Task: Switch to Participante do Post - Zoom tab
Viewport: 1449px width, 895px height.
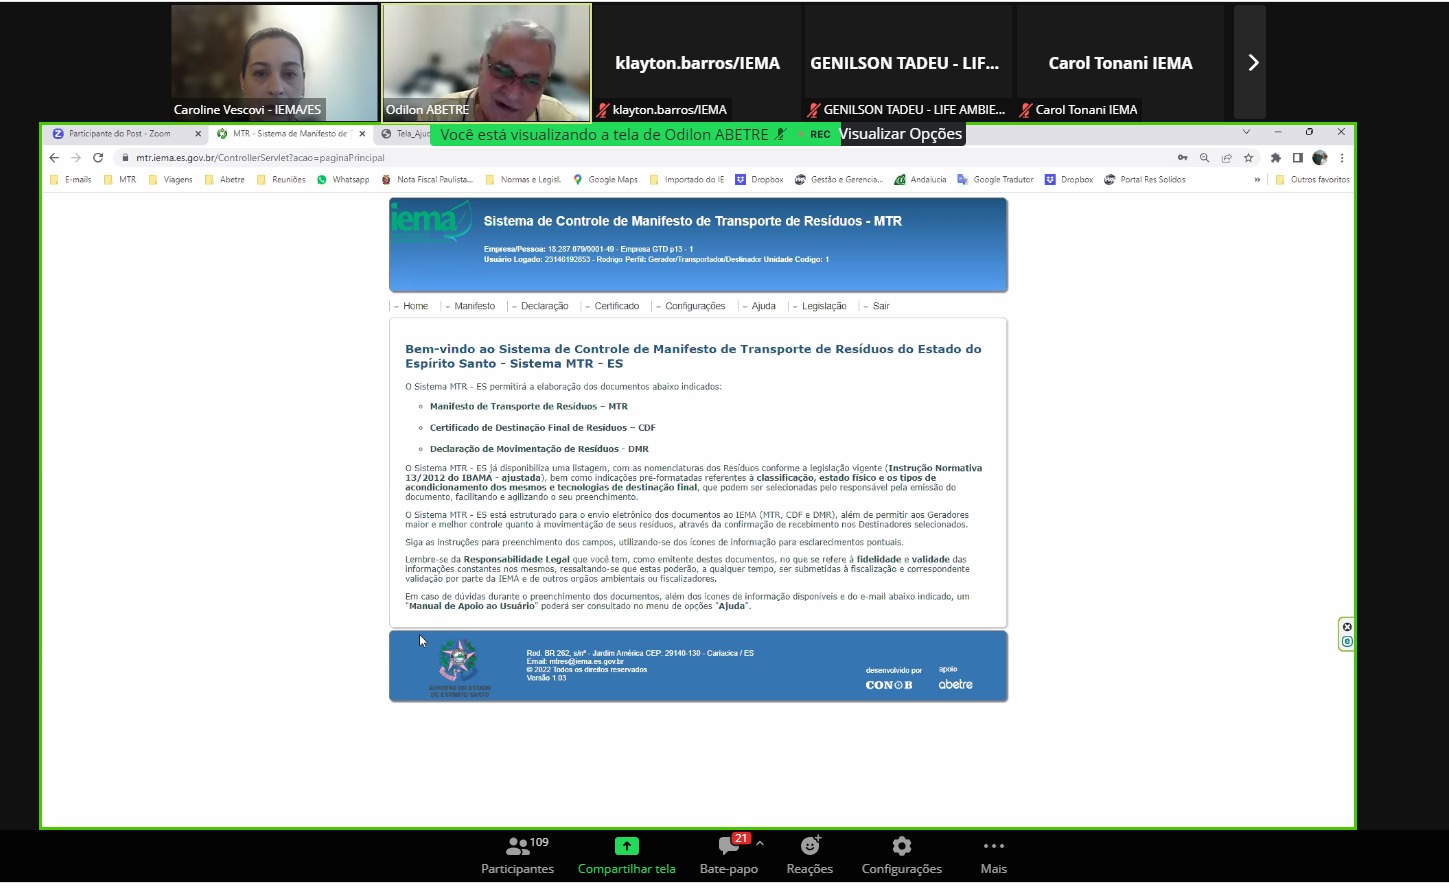Action: point(125,134)
